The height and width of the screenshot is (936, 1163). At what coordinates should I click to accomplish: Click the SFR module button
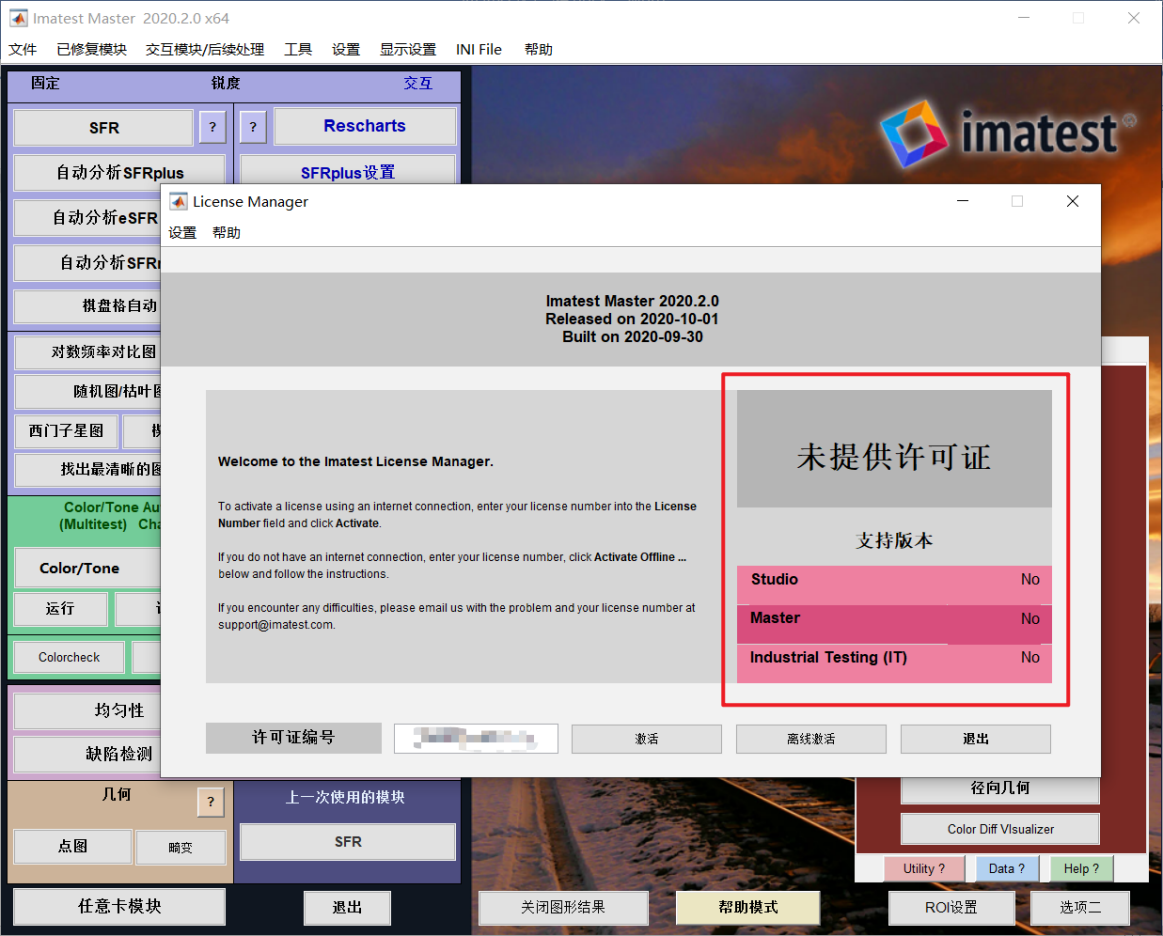click(x=104, y=128)
